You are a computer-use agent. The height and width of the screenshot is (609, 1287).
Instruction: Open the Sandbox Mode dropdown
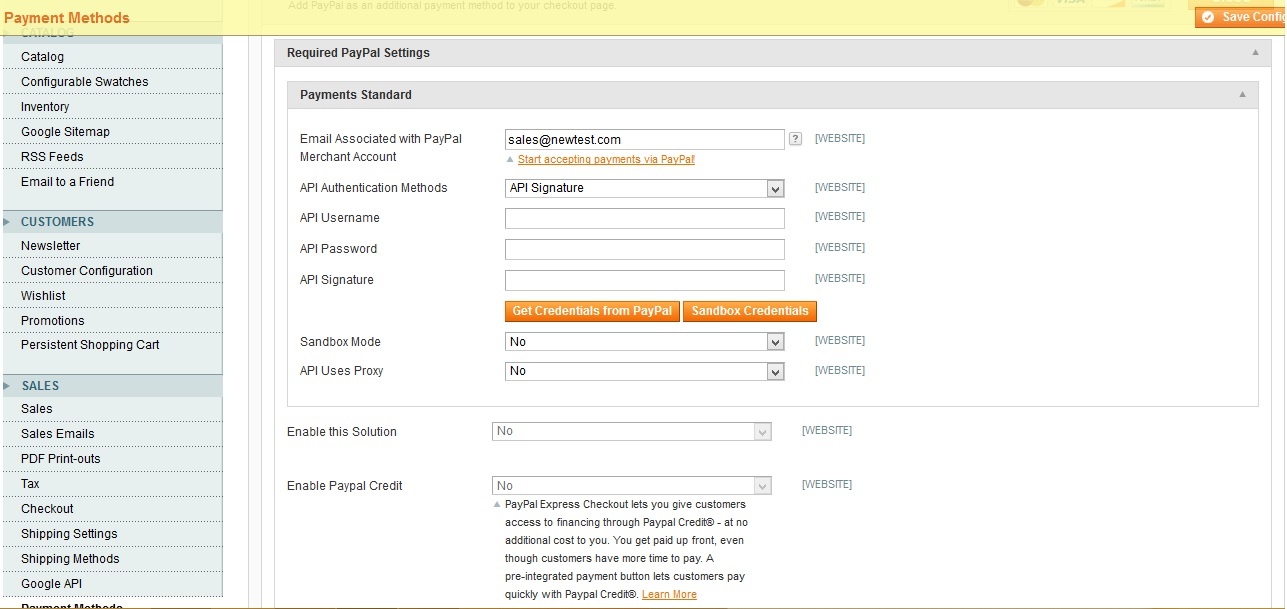pos(645,342)
